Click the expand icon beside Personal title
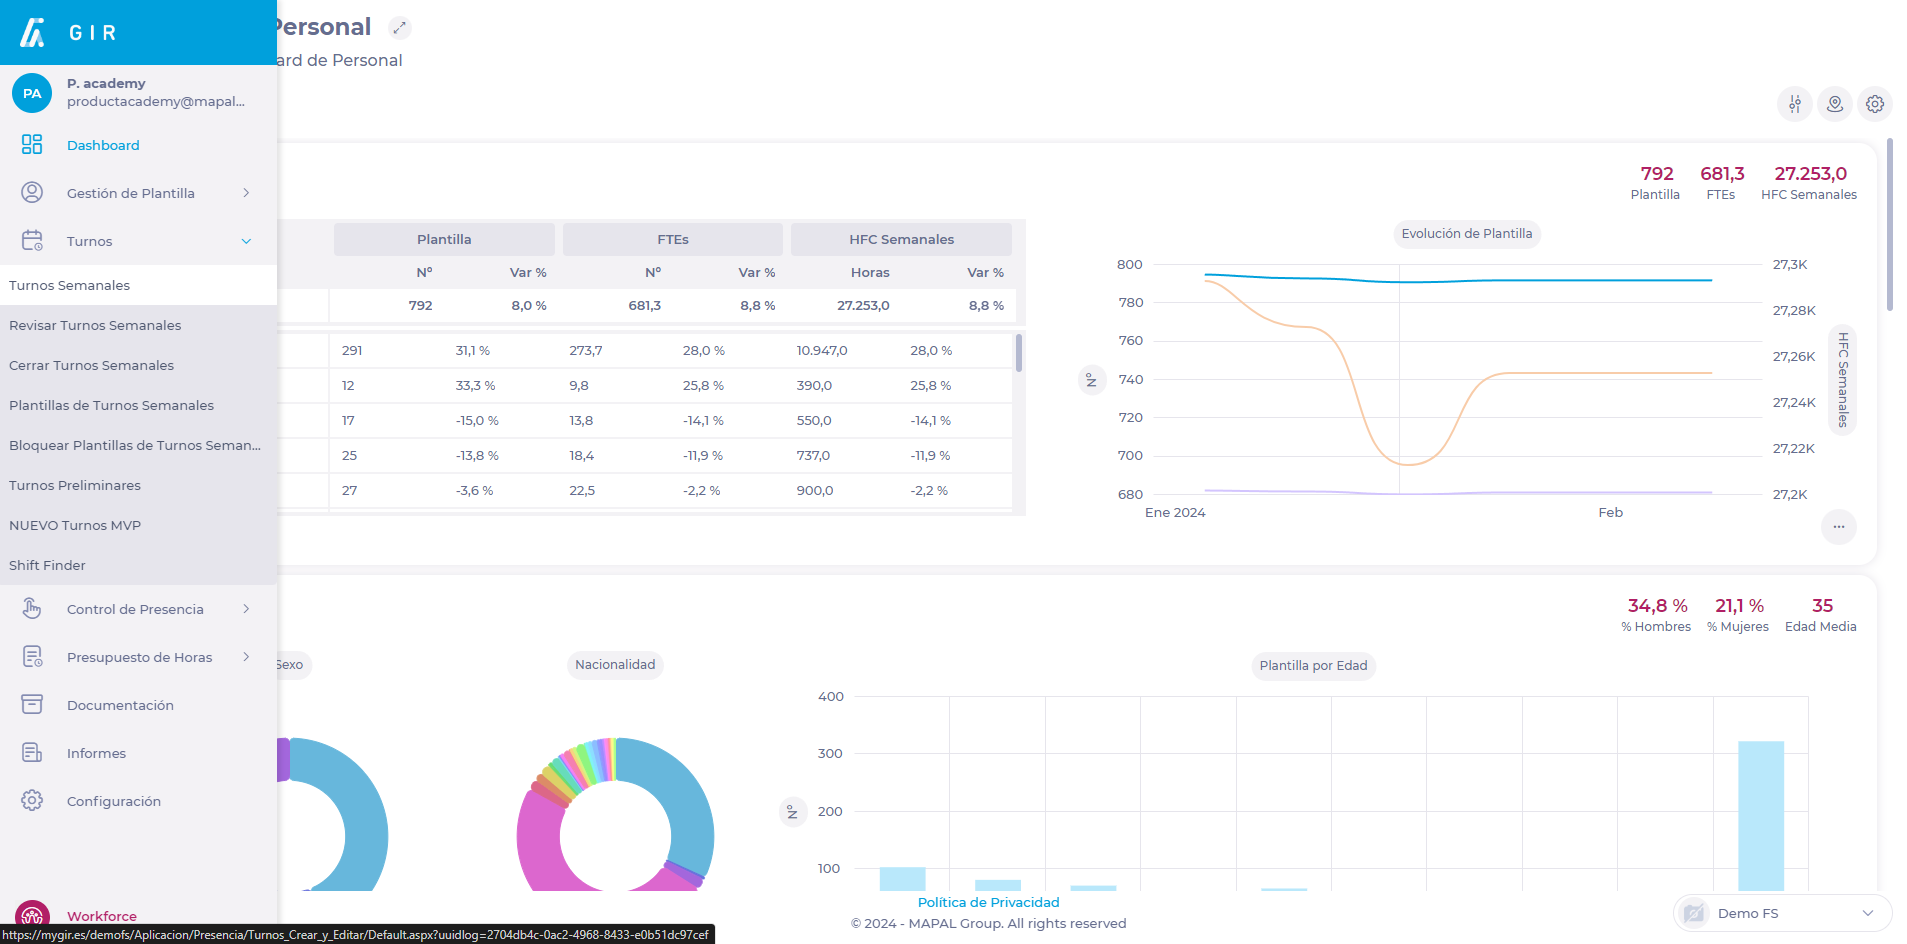This screenshot has width=1907, height=944. click(399, 28)
